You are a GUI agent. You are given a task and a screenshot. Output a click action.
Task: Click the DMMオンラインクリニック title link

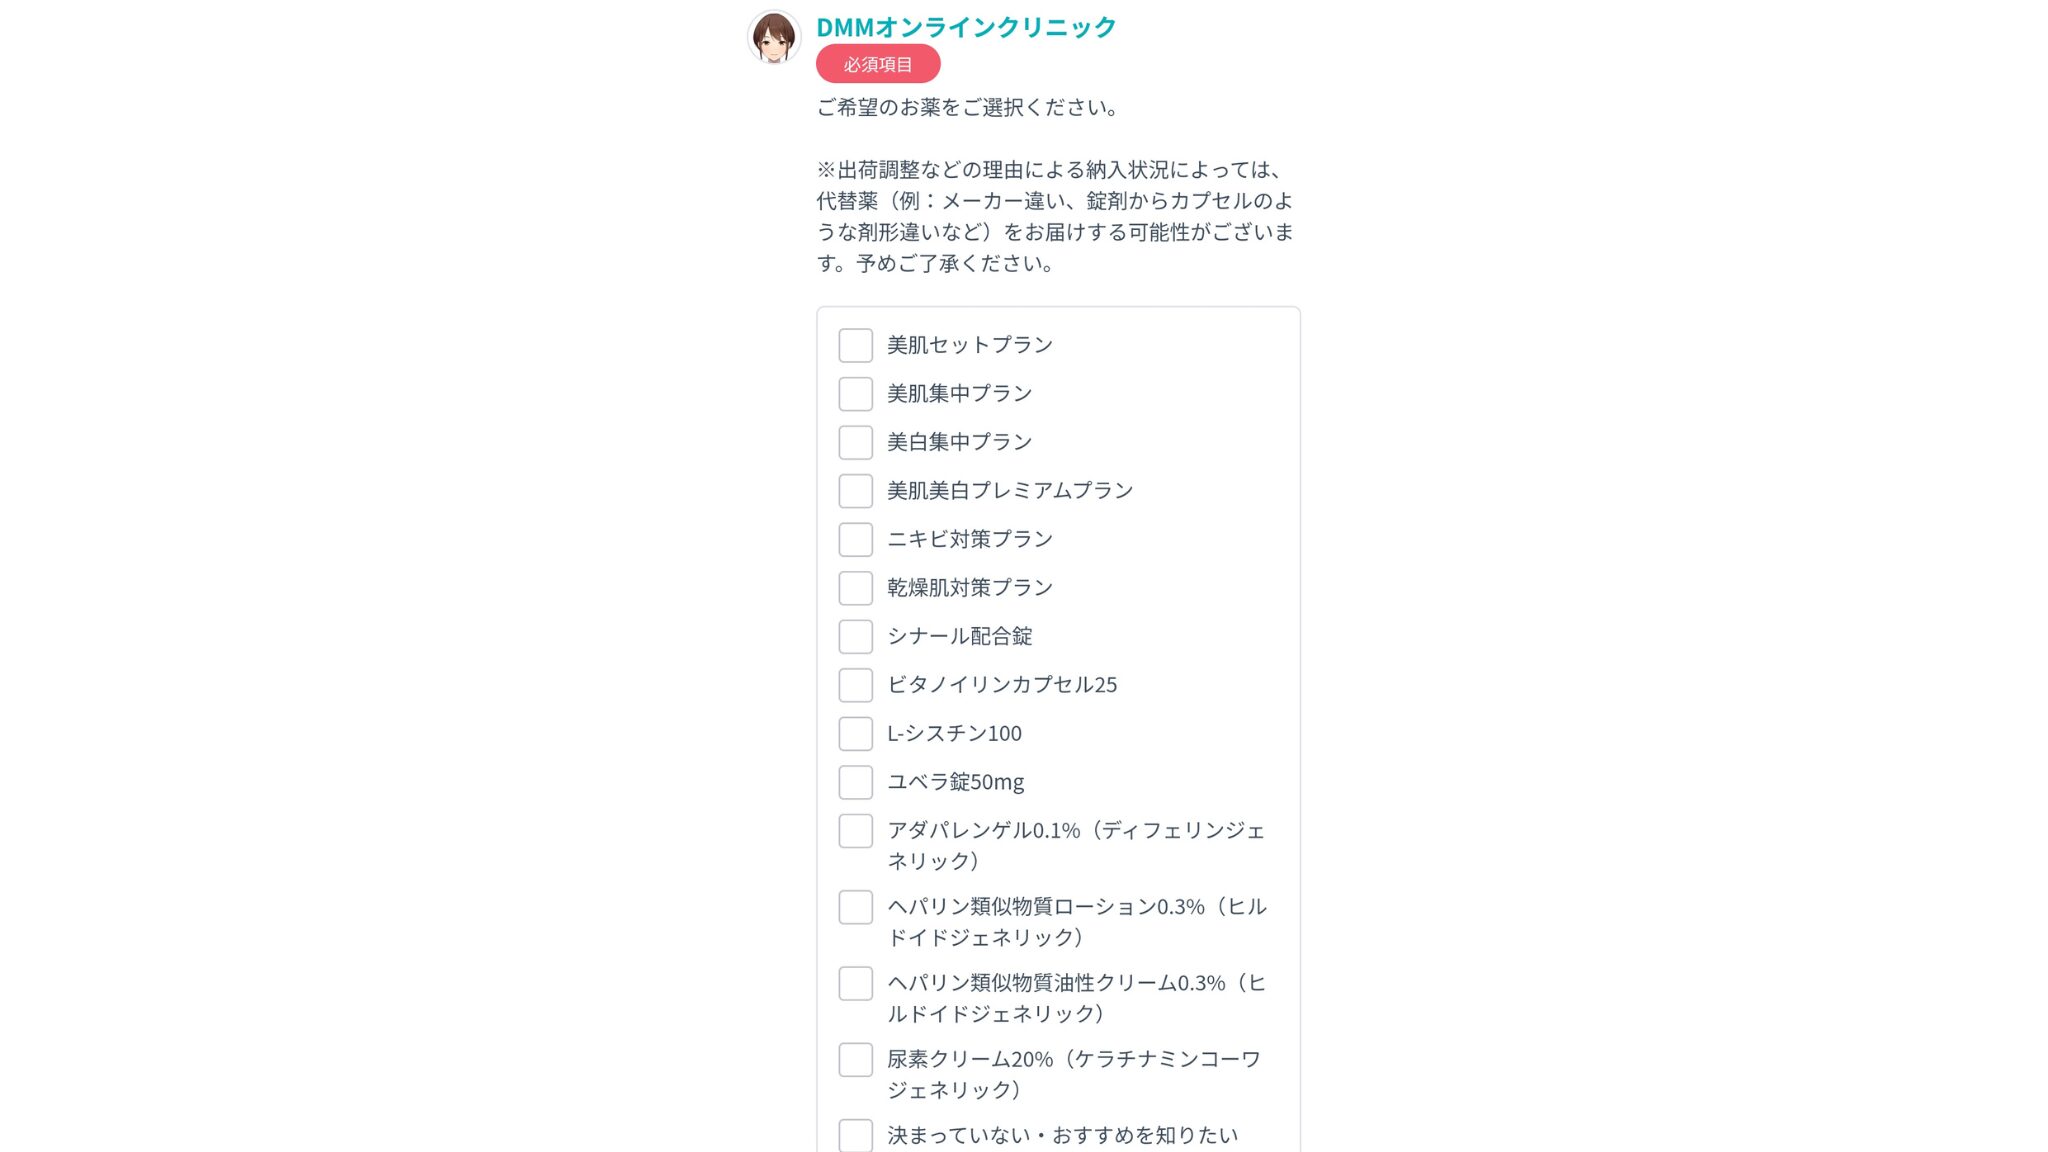[x=965, y=27]
